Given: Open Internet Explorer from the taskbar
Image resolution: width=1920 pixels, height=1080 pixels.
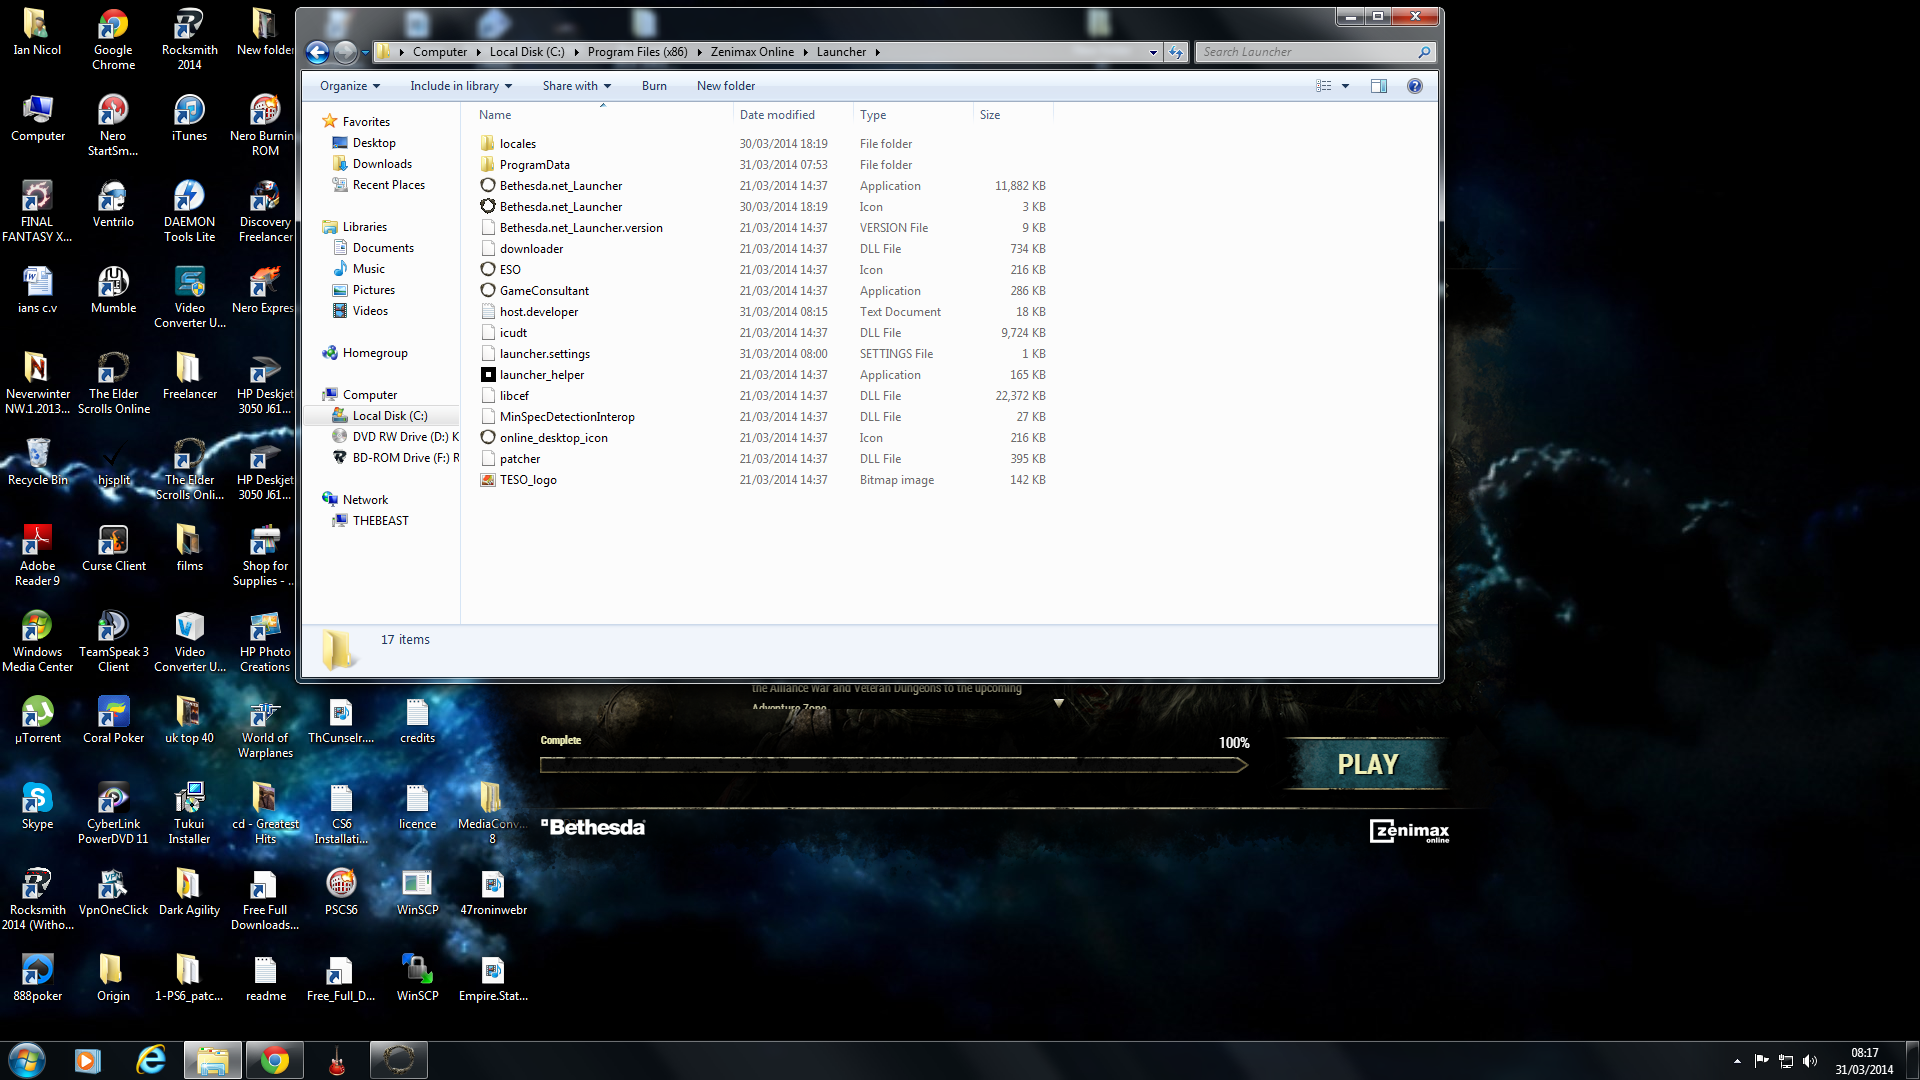Looking at the screenshot, I should [x=151, y=1060].
